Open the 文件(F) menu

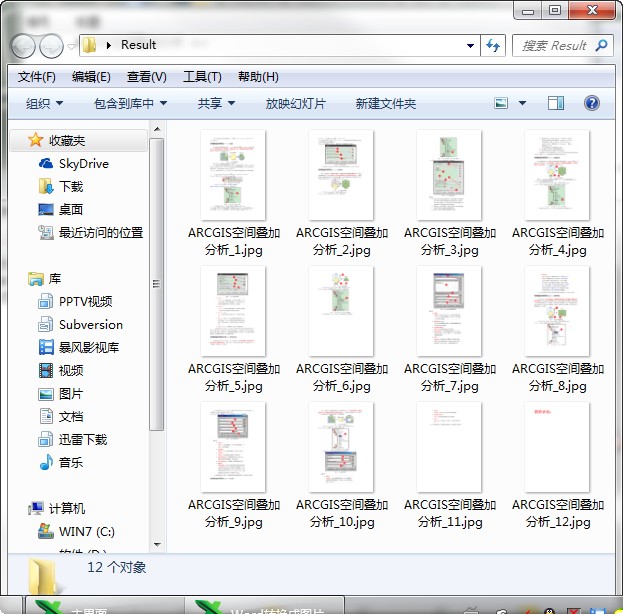[36, 77]
